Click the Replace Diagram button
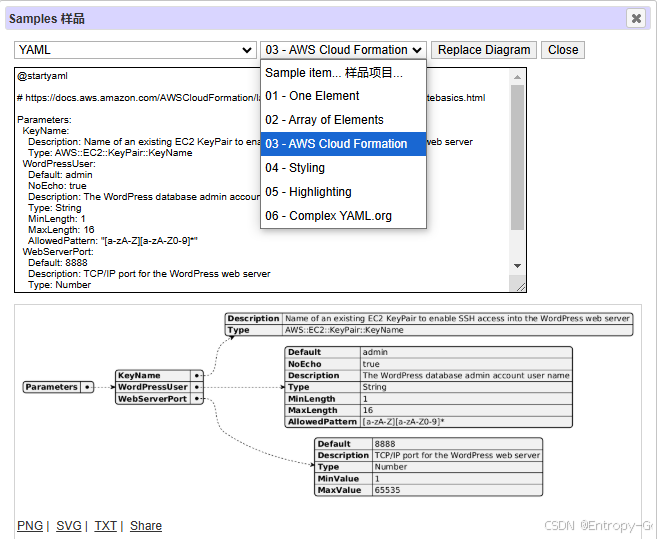Image resolution: width=657 pixels, height=539 pixels. click(484, 50)
